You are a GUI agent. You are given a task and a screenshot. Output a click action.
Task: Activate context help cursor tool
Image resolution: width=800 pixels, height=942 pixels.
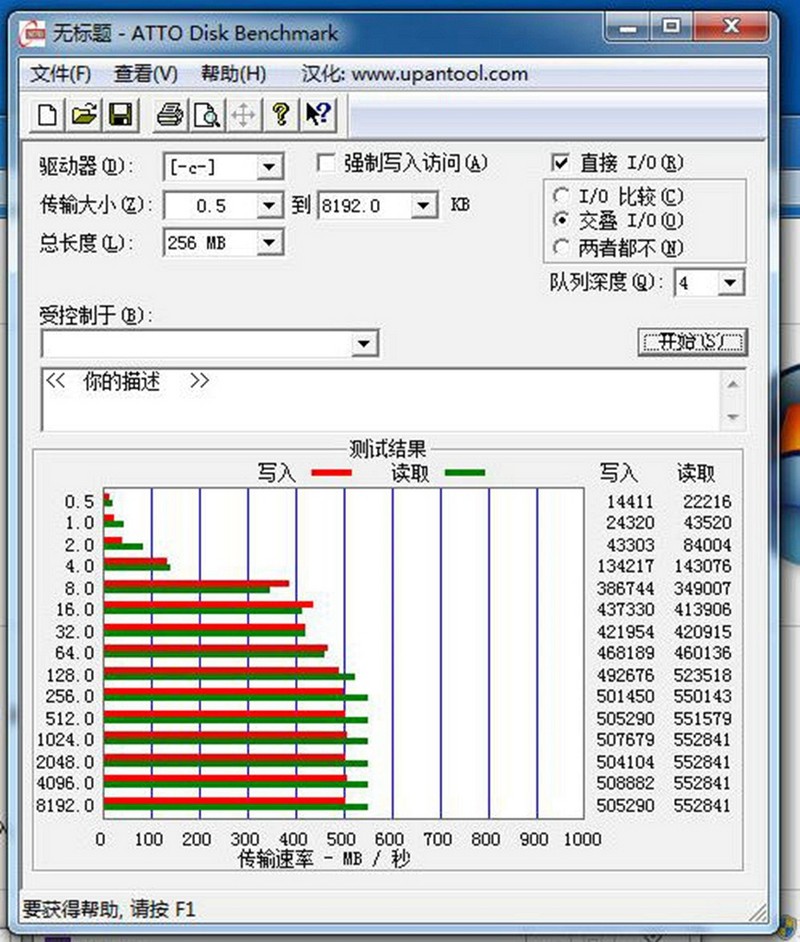pos(317,114)
